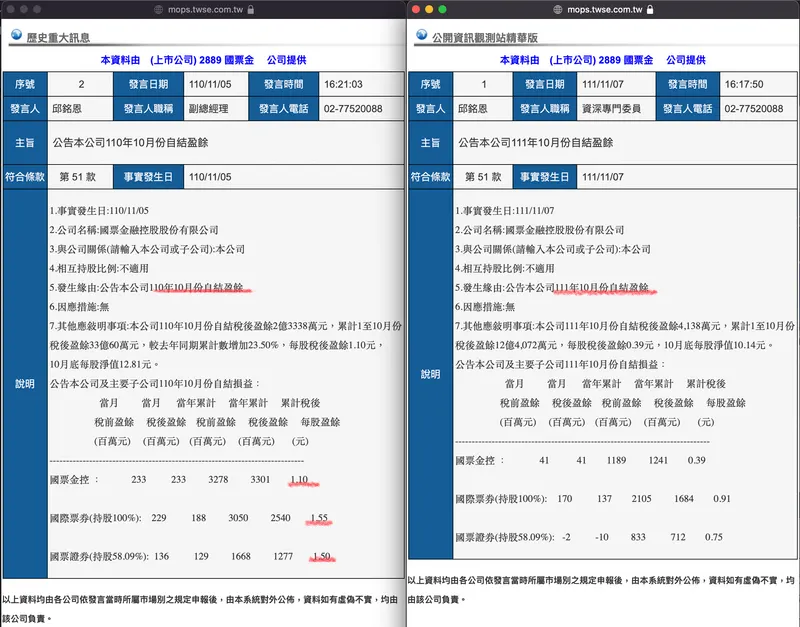Click the 國票證券 EPS value 0.75
This screenshot has width=800, height=627.
click(x=714, y=537)
